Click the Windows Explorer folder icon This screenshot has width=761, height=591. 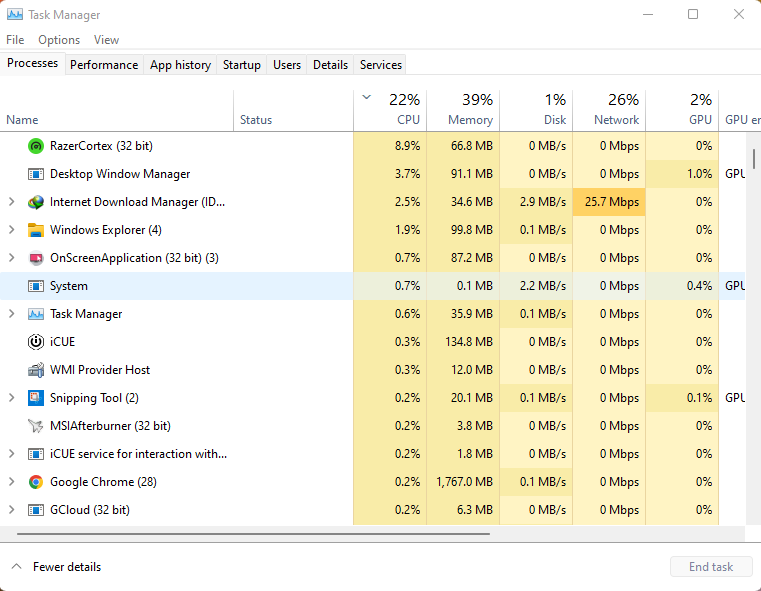point(36,230)
